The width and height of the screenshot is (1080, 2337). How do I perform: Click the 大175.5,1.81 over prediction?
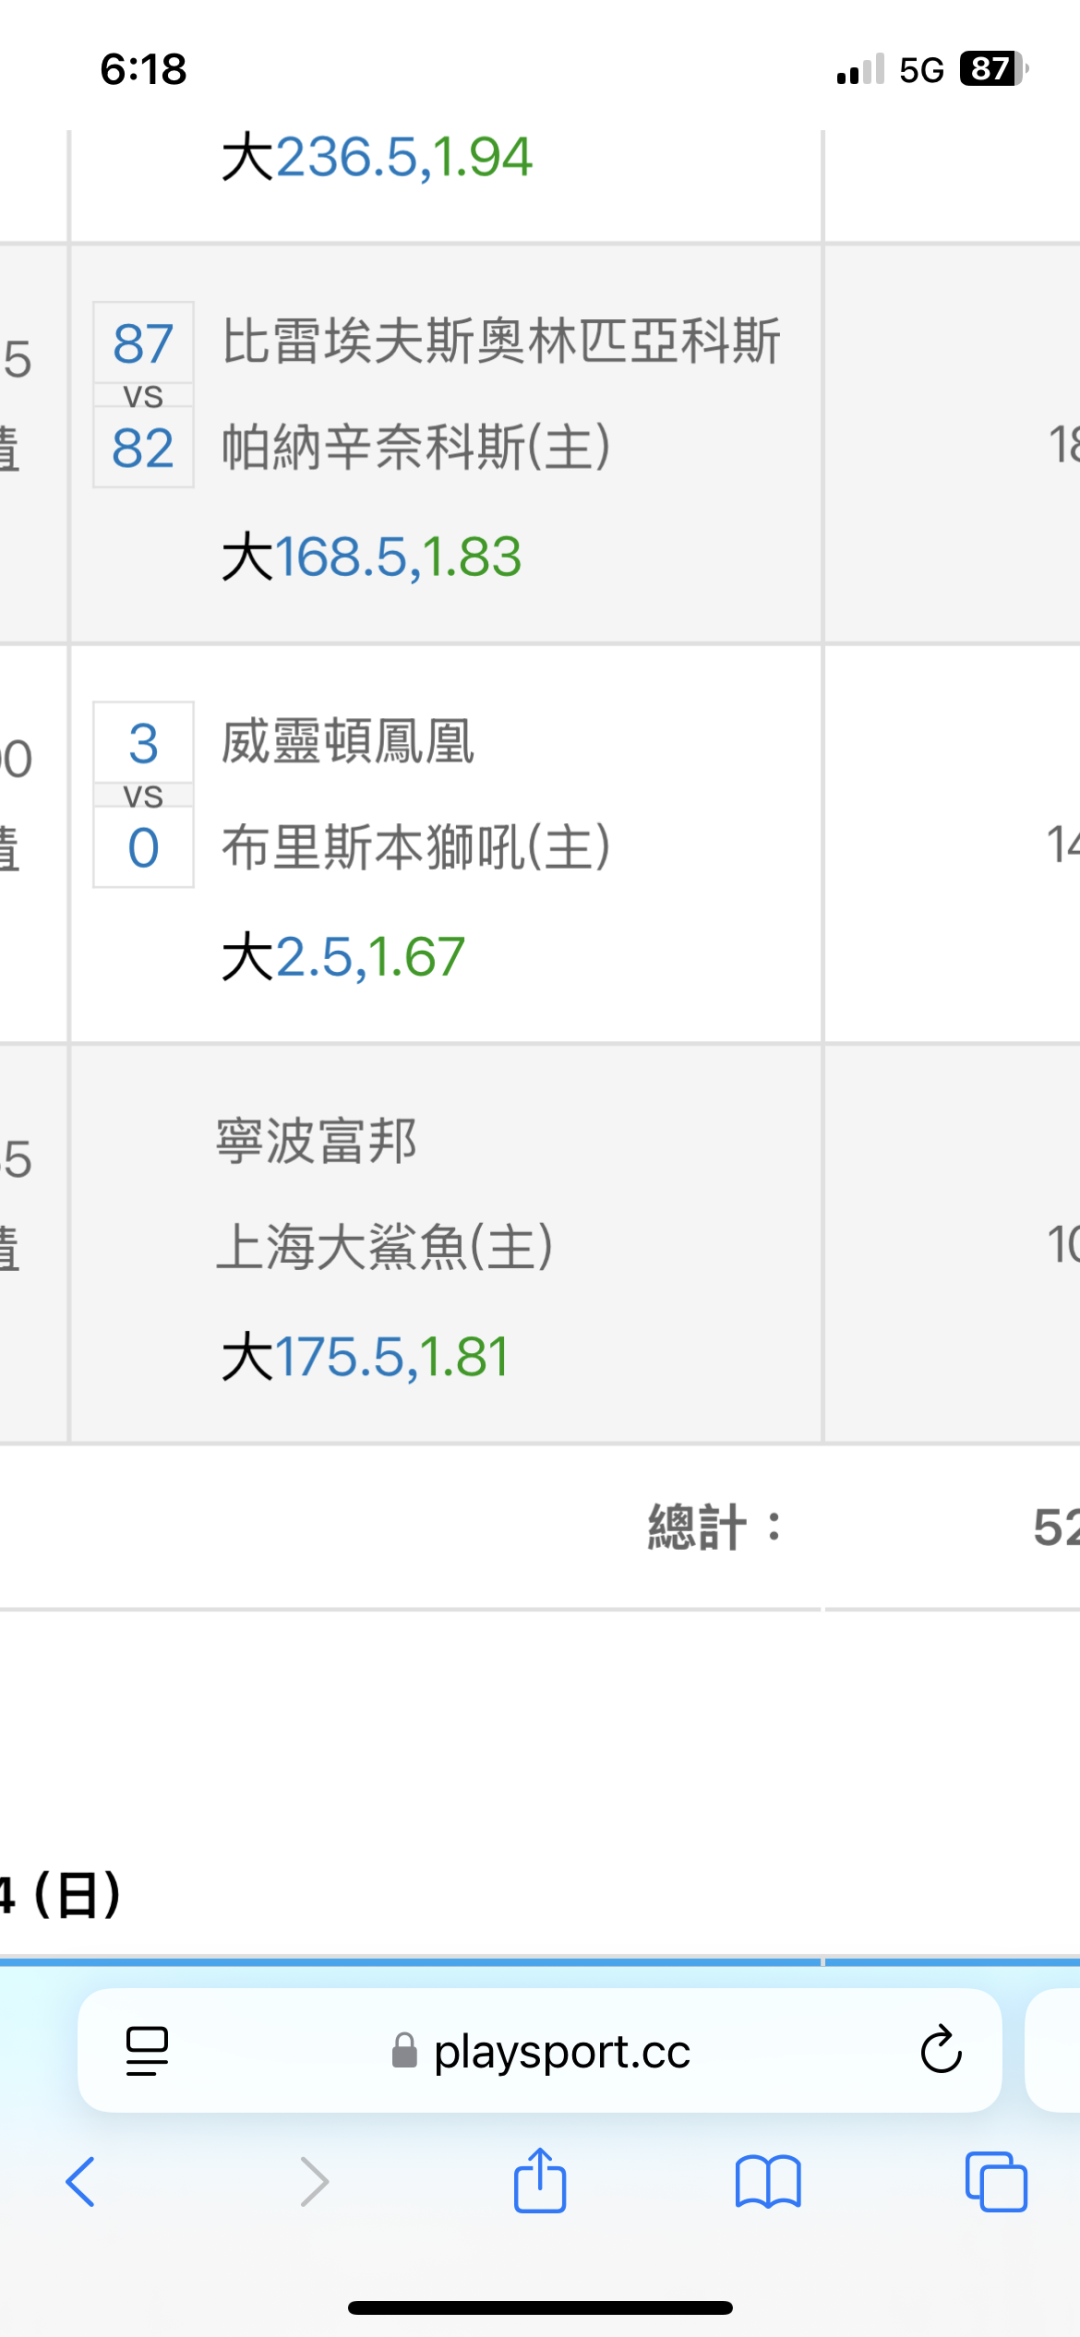365,1357
